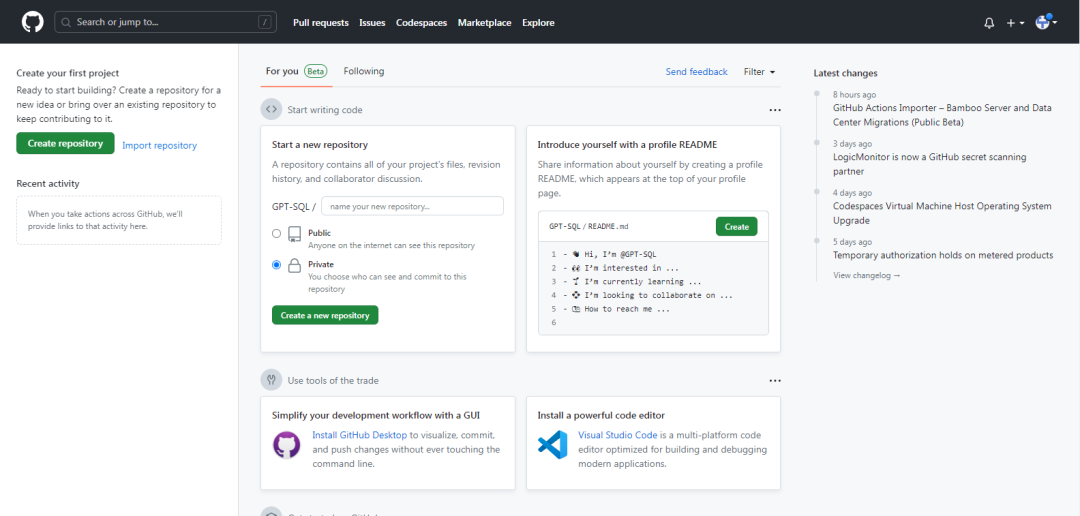Click the Visual Studio Code icon
Viewport: 1080px width, 516px height.
click(552, 445)
